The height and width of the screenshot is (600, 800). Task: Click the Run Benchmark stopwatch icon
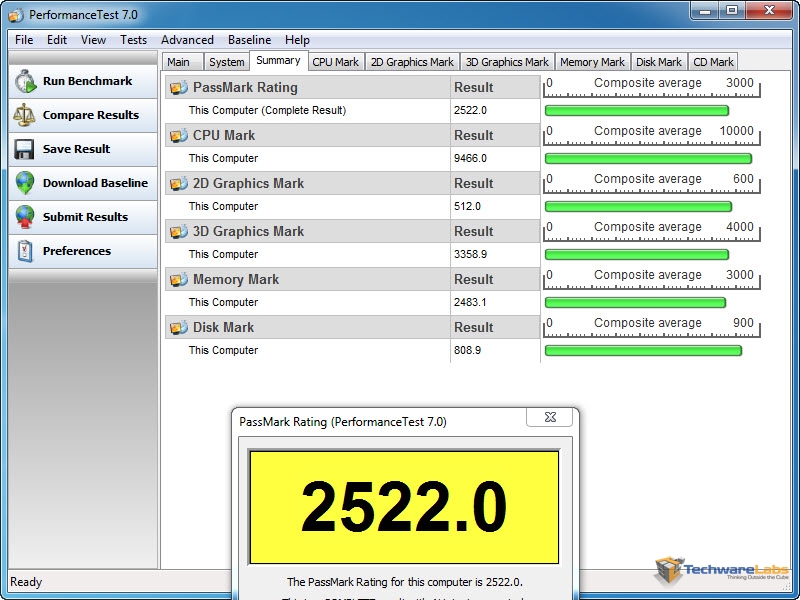[x=25, y=82]
